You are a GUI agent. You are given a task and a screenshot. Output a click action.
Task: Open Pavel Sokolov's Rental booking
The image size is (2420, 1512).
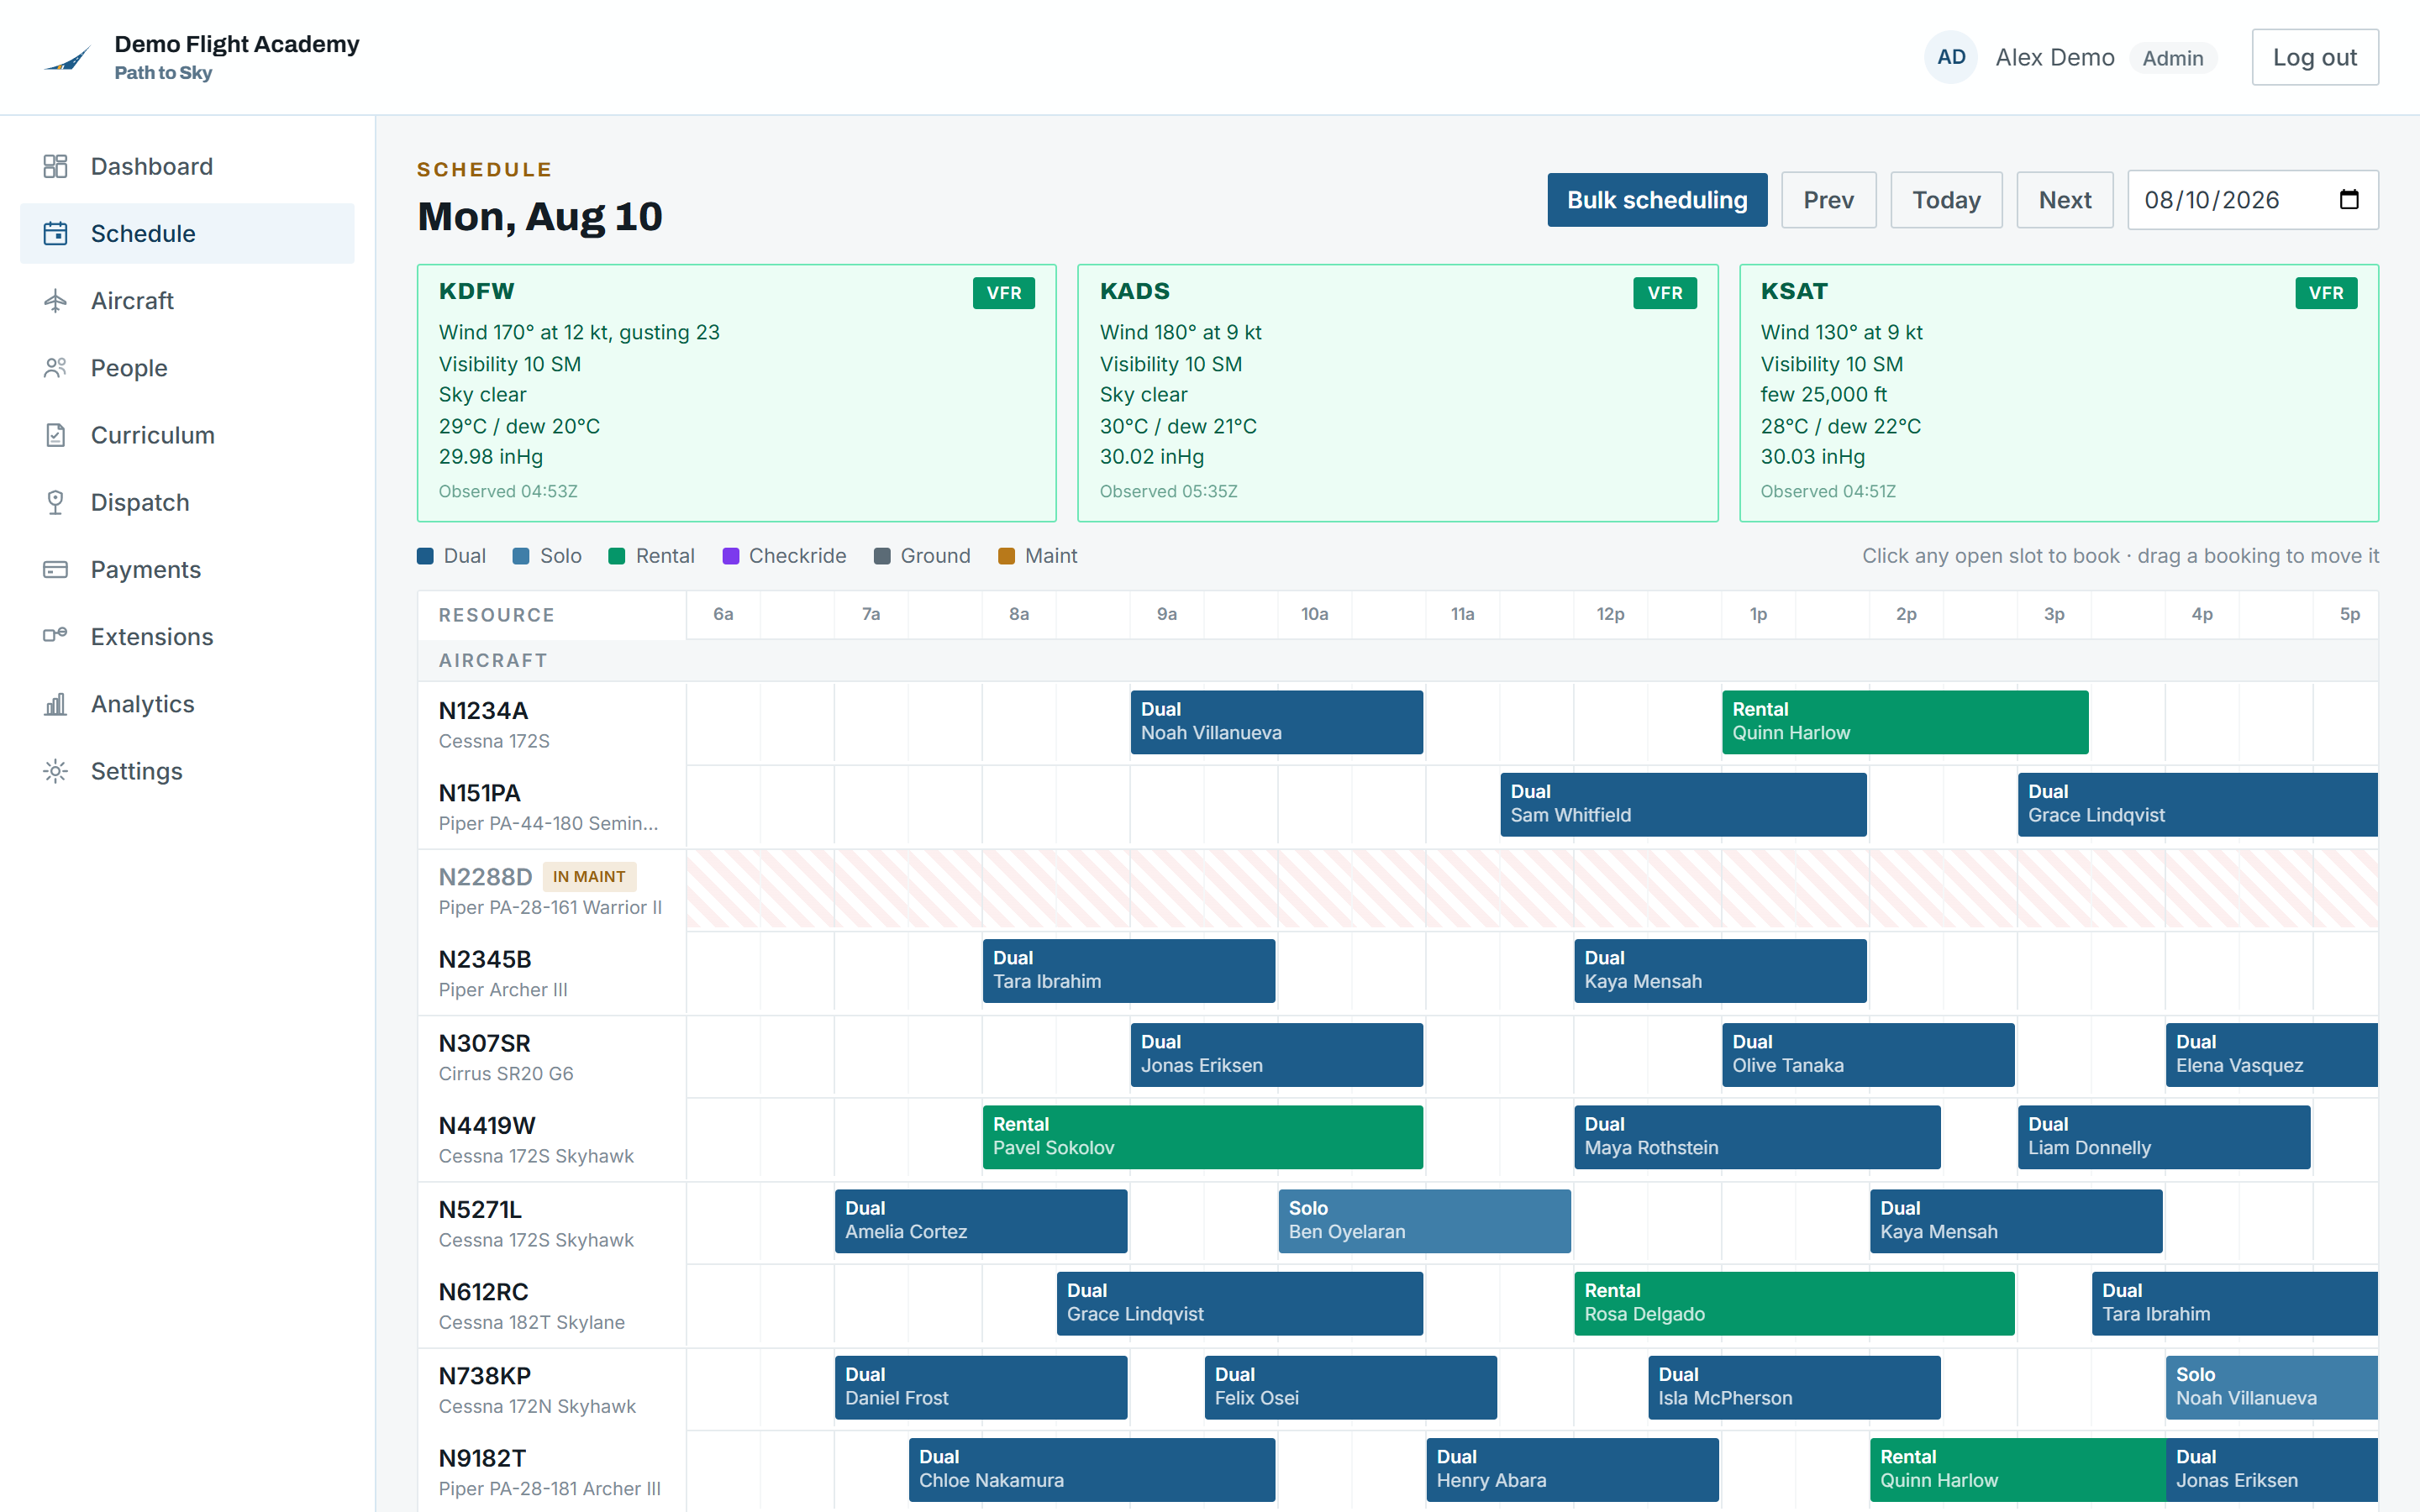pyautogui.click(x=1202, y=1137)
